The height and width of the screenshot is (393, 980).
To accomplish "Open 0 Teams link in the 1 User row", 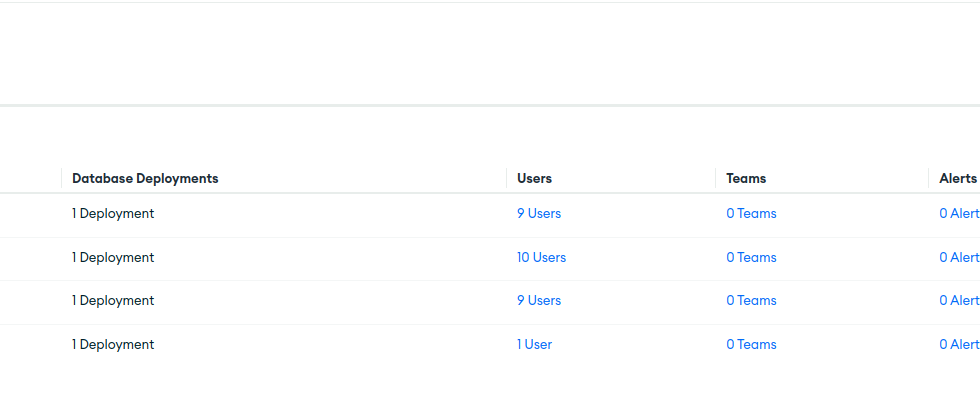I will (751, 344).
